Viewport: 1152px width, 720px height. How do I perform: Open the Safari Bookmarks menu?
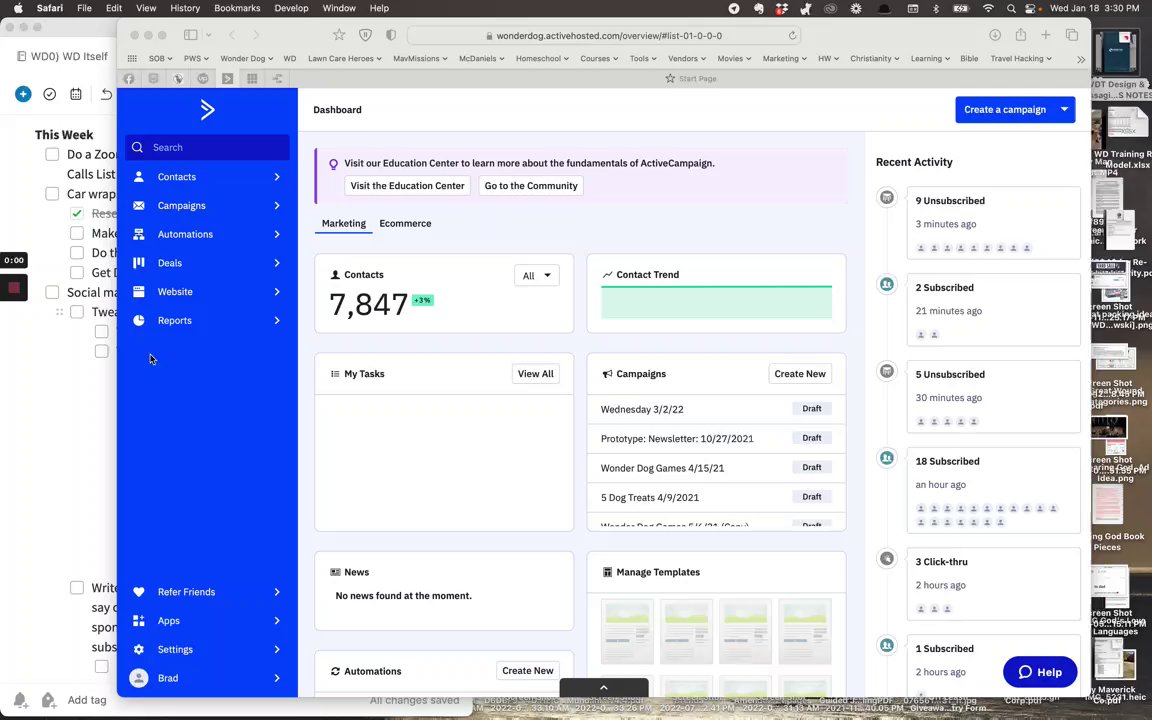237,8
